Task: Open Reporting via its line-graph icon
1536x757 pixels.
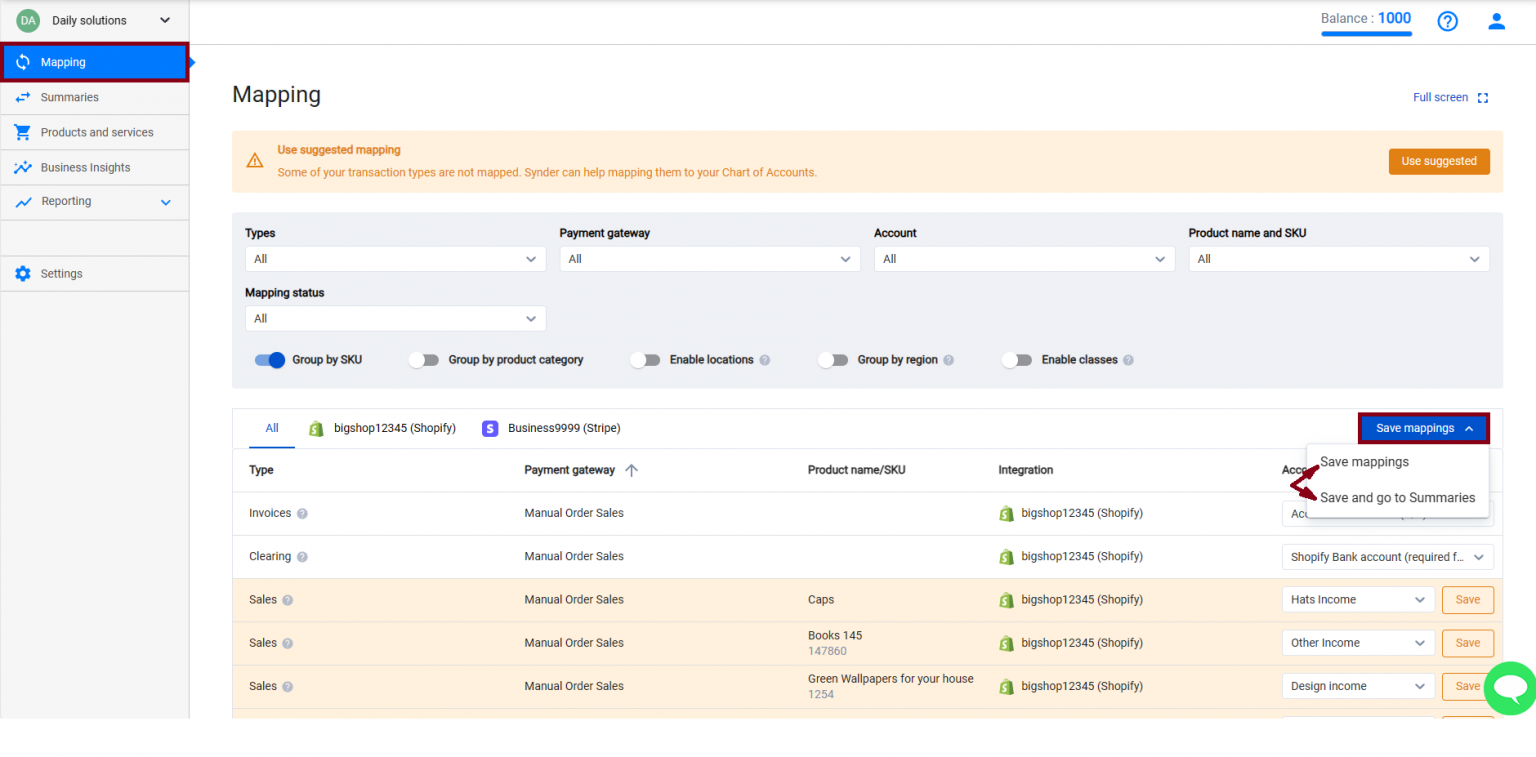Action: (22, 201)
